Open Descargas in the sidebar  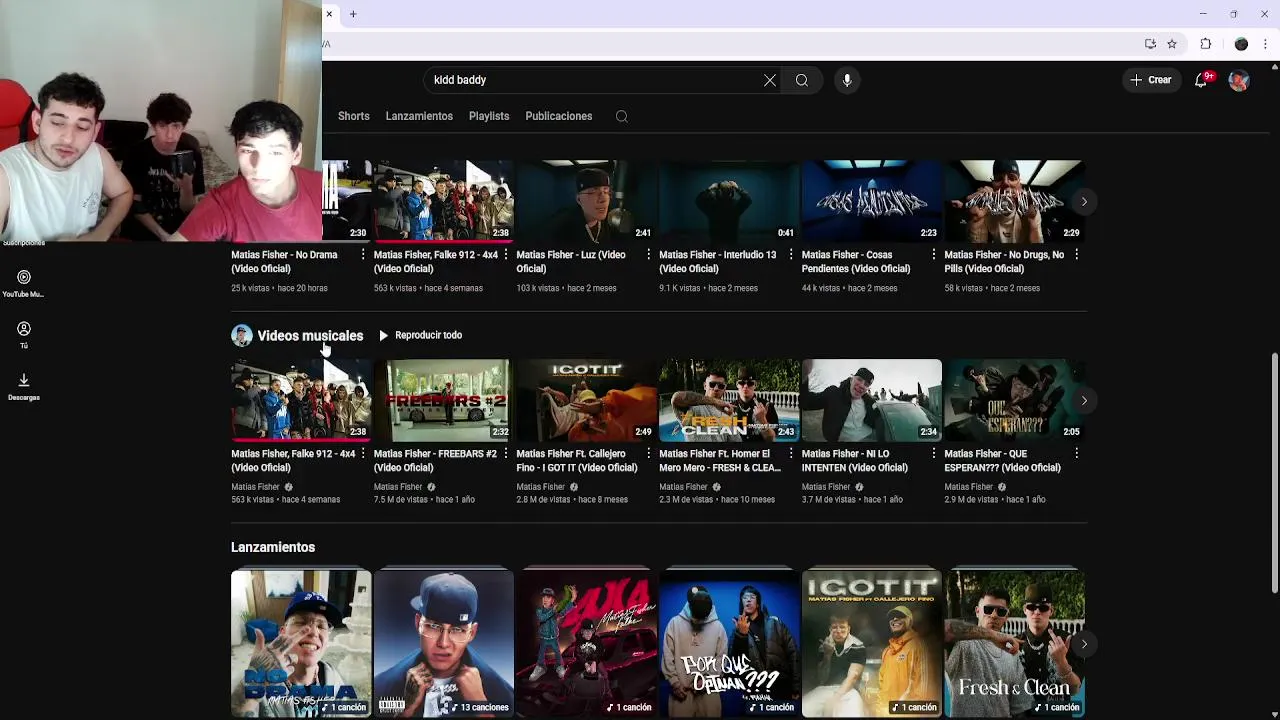click(x=23, y=387)
